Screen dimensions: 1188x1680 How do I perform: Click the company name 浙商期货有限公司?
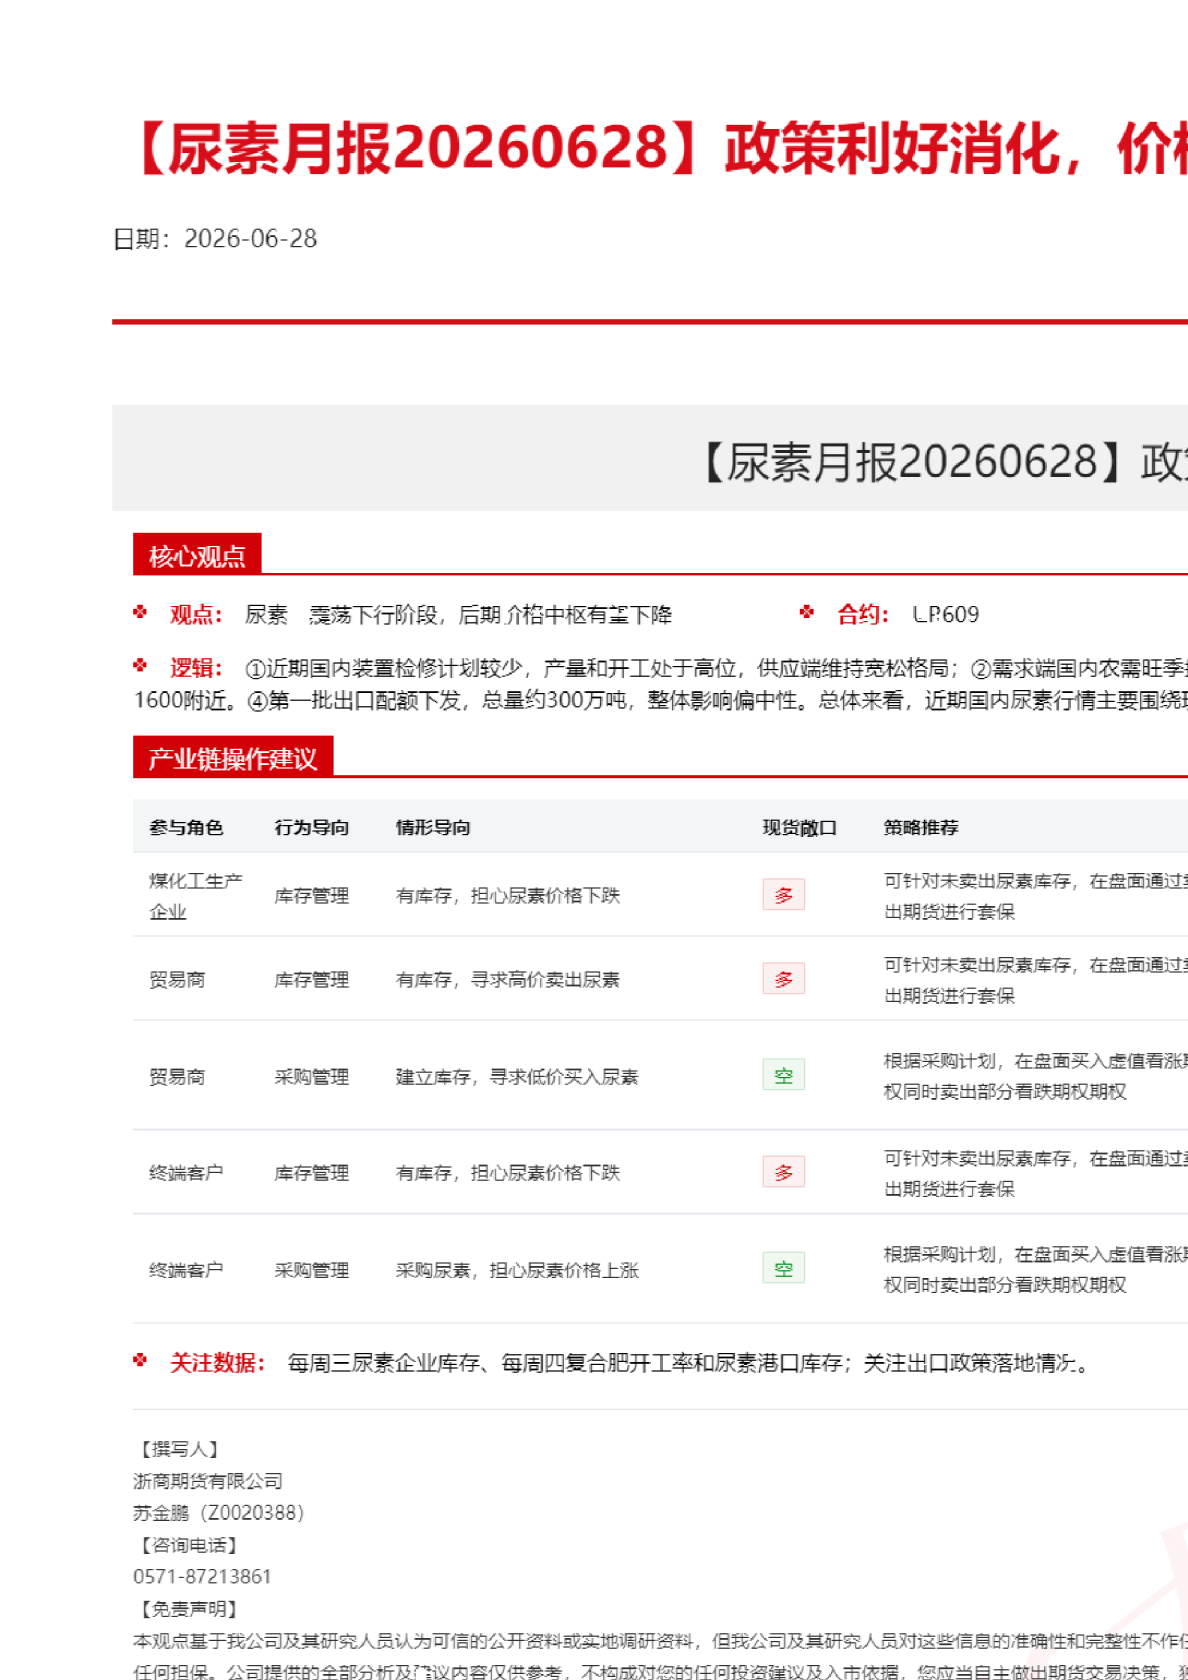[208, 1481]
